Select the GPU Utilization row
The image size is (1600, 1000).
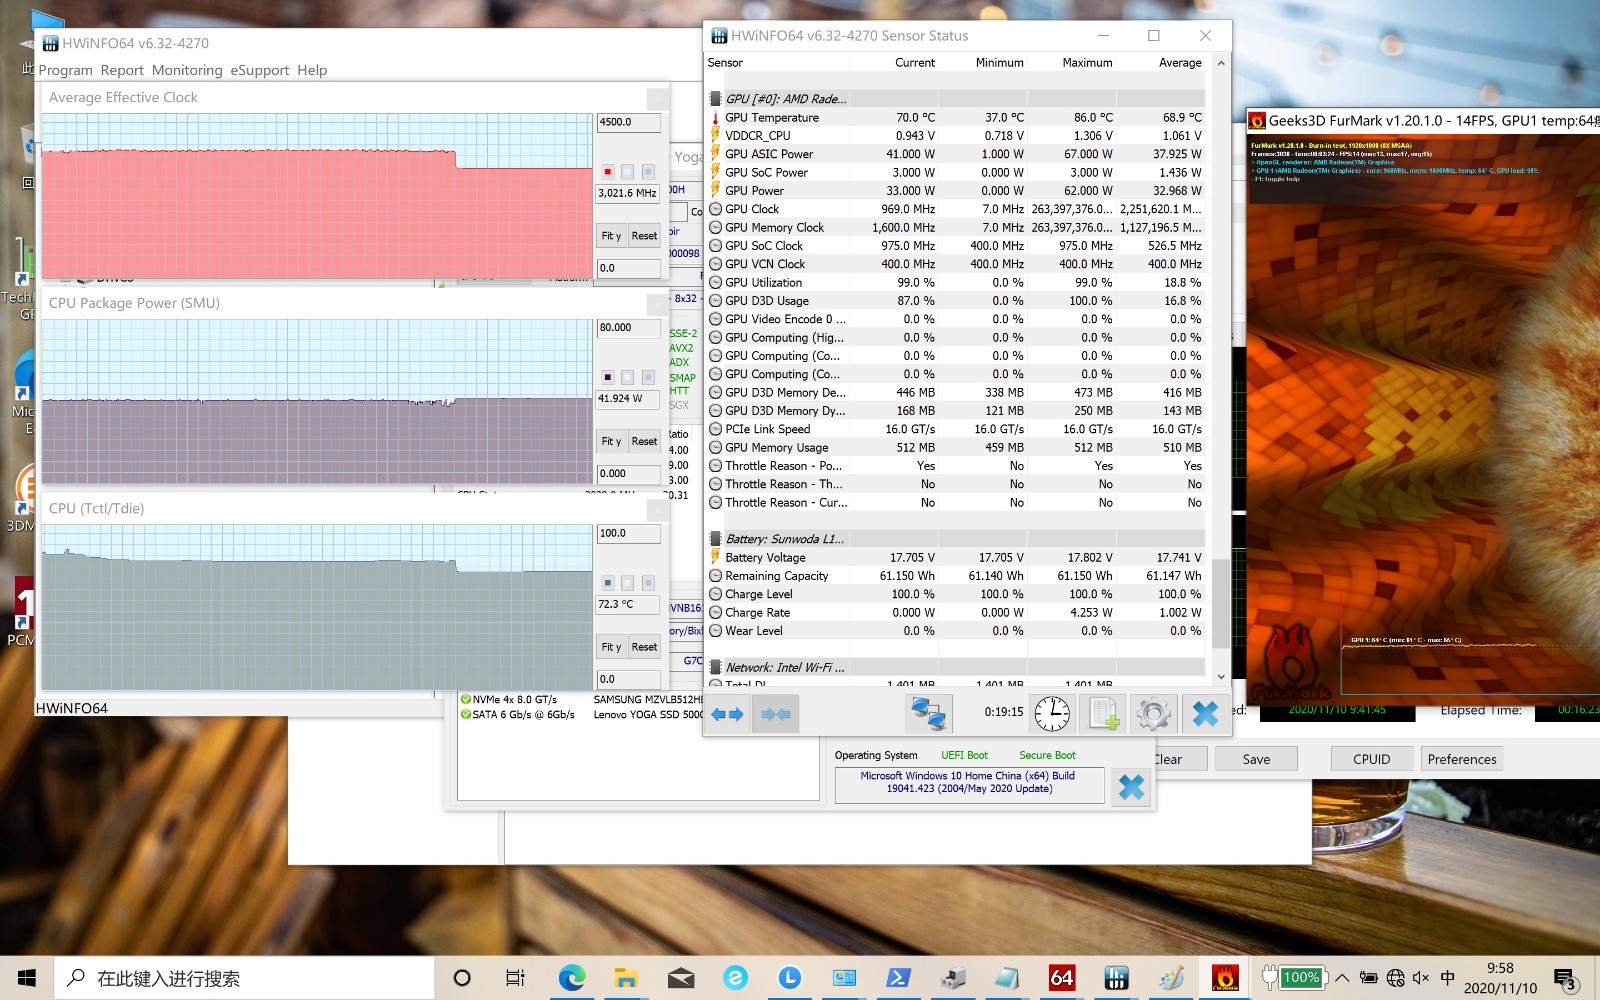957,283
